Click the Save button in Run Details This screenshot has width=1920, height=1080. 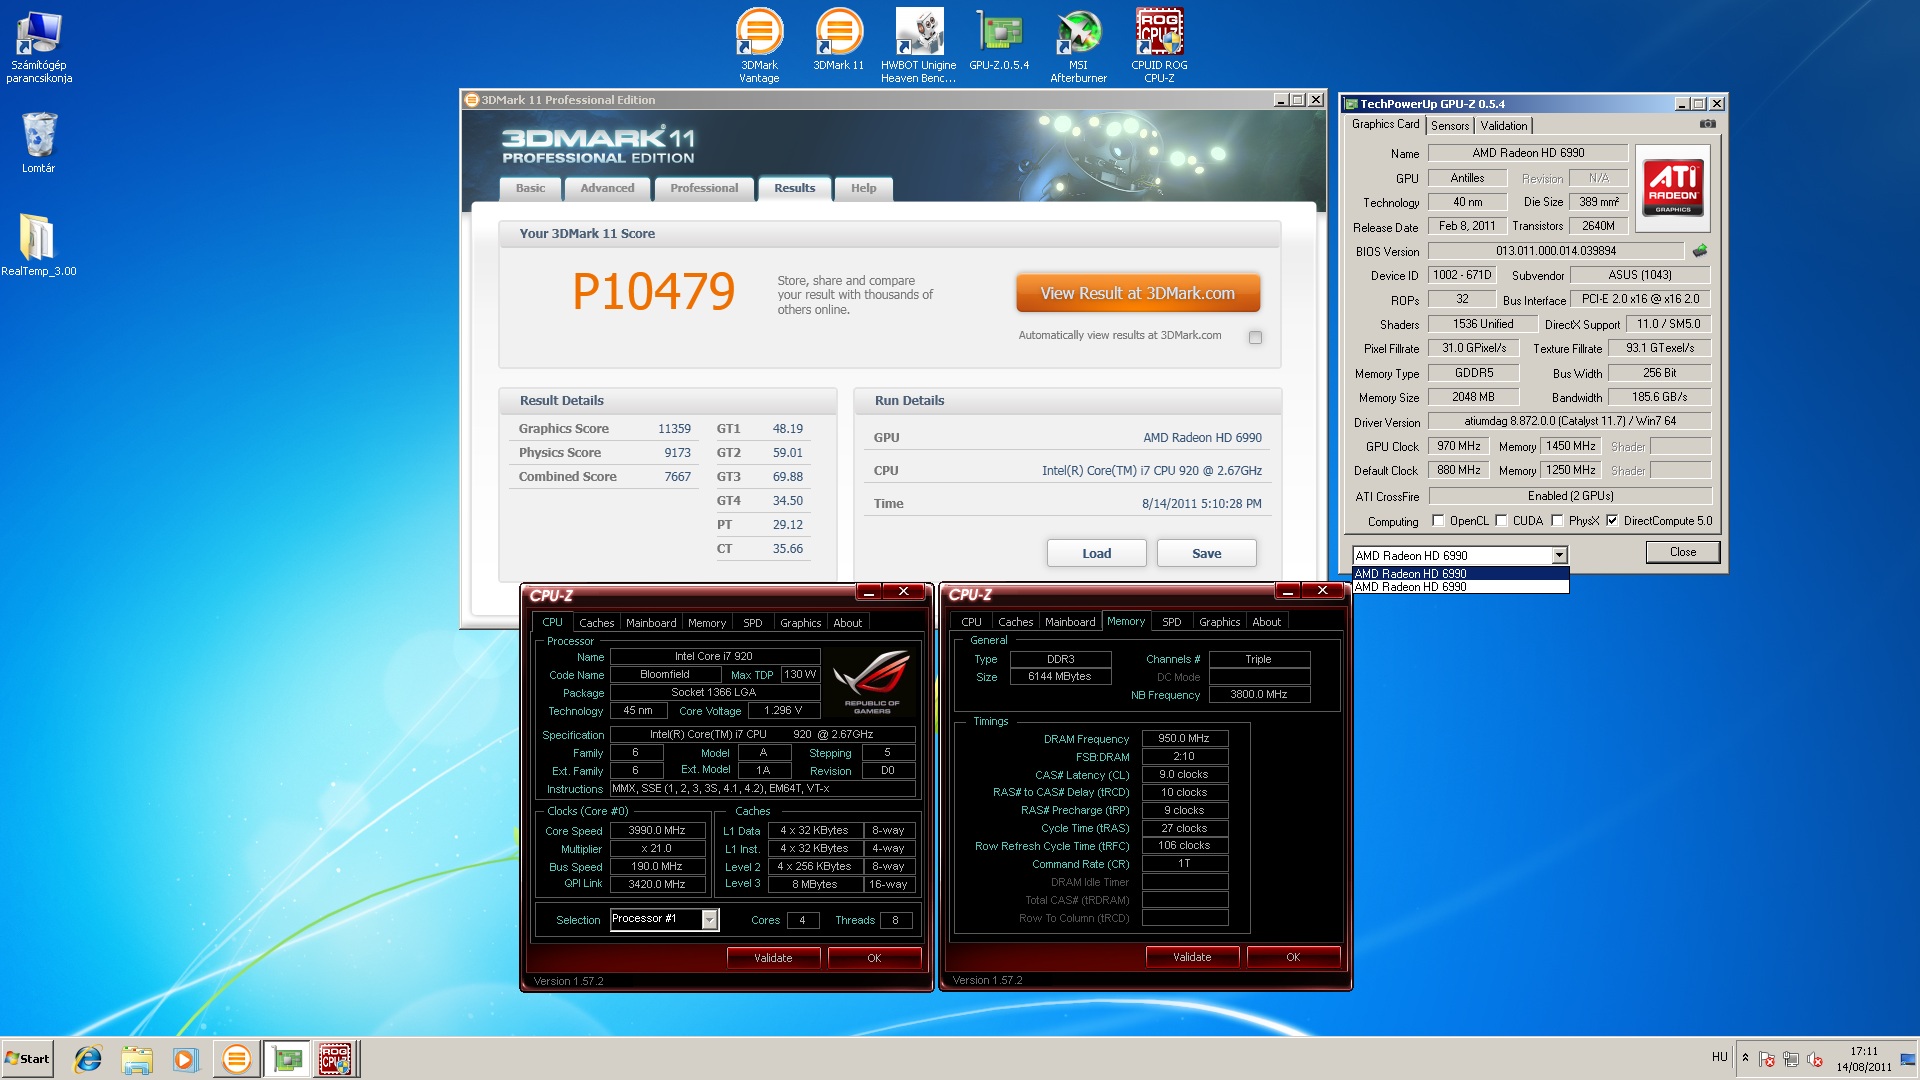(x=1206, y=553)
